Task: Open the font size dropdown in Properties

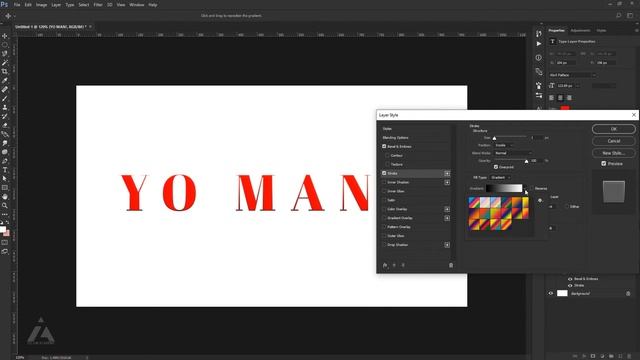Action: click(x=577, y=86)
